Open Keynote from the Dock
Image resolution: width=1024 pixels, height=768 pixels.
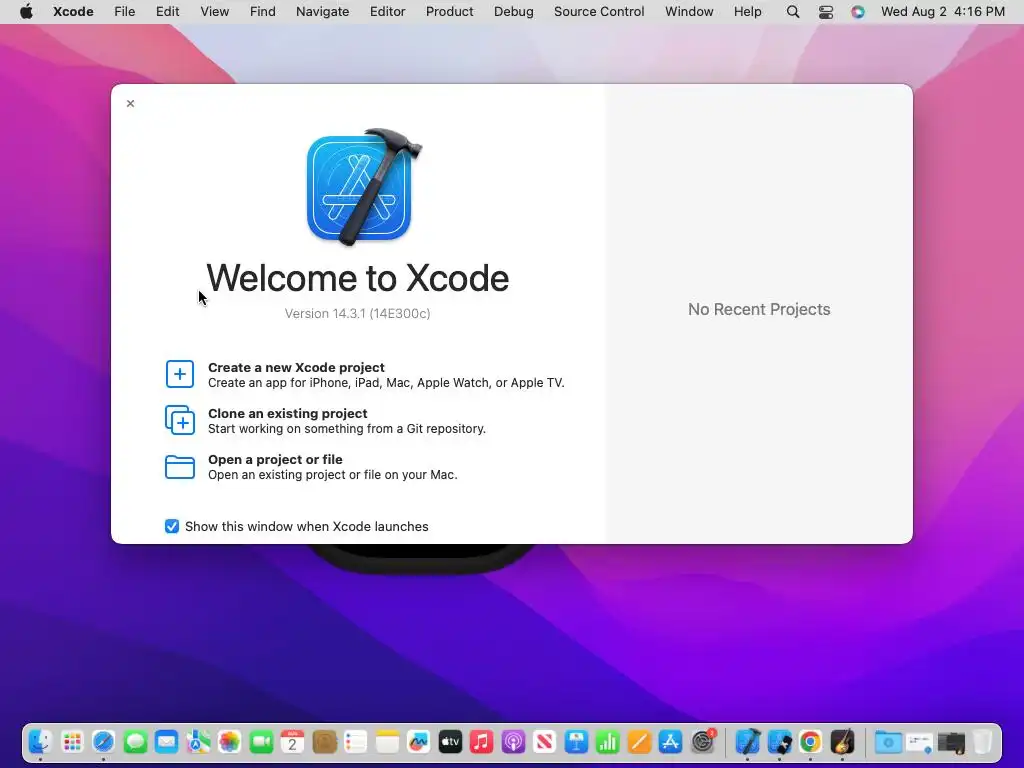click(576, 742)
